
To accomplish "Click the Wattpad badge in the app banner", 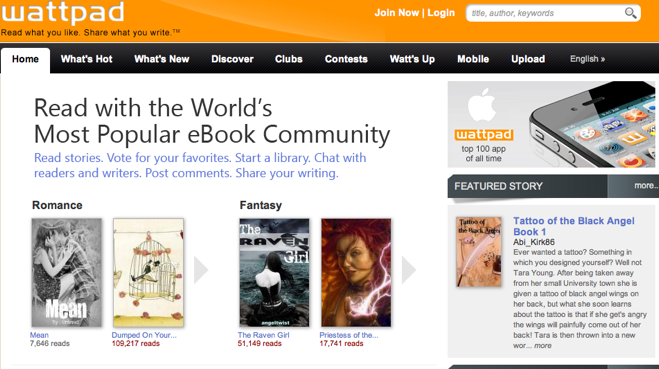I will tap(484, 135).
